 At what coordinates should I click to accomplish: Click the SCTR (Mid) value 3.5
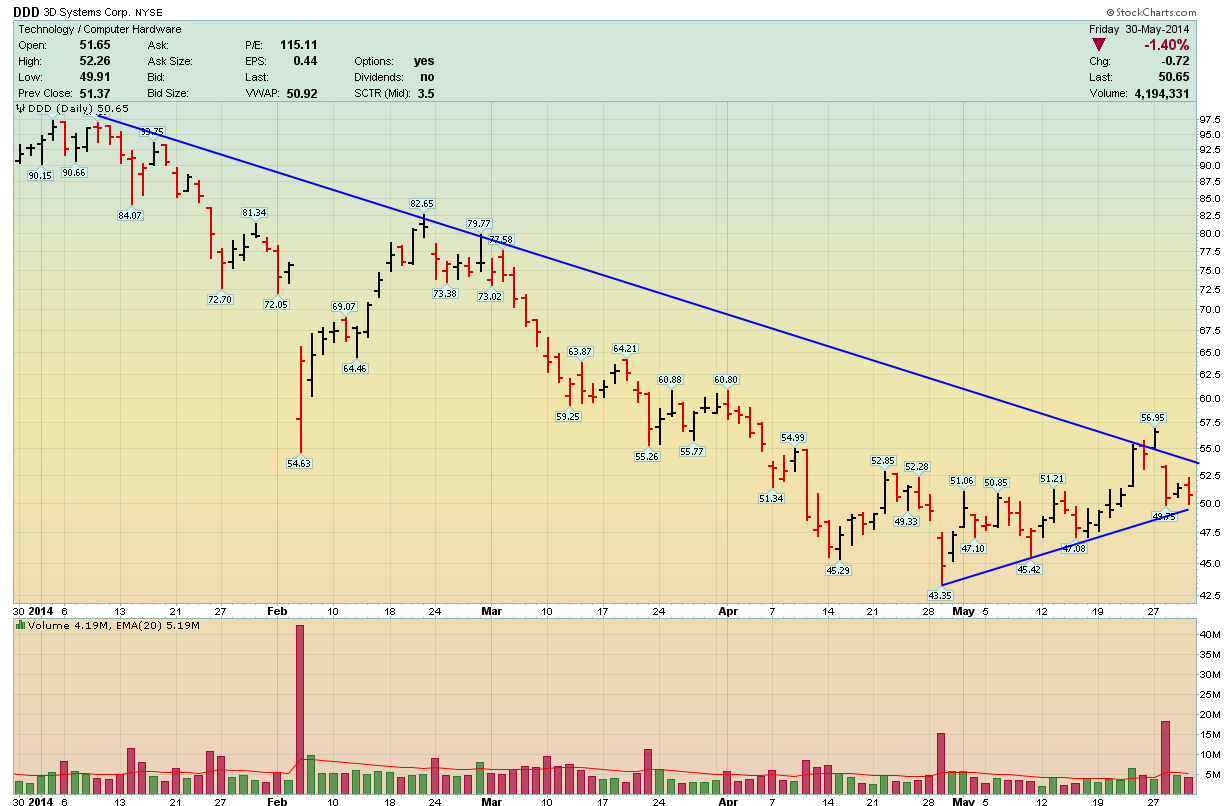click(426, 93)
